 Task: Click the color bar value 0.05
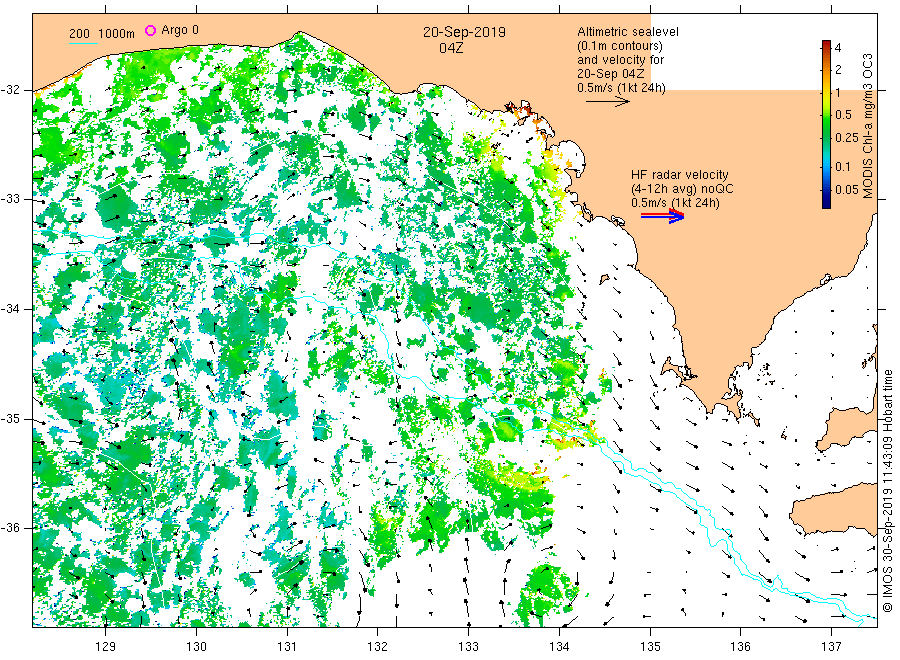point(847,189)
